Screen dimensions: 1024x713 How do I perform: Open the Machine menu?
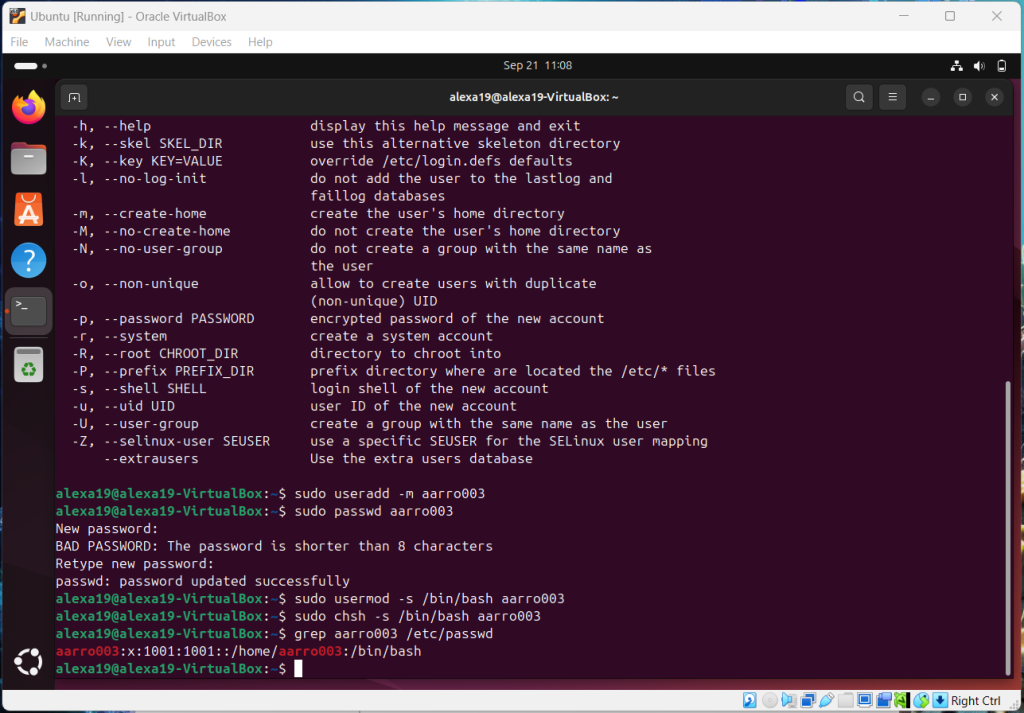click(66, 42)
